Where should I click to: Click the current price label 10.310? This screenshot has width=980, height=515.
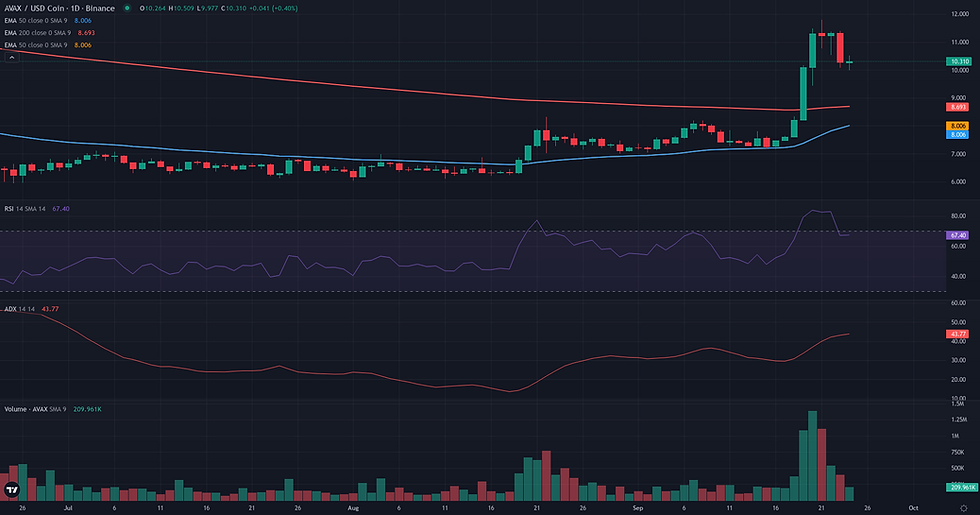click(958, 61)
